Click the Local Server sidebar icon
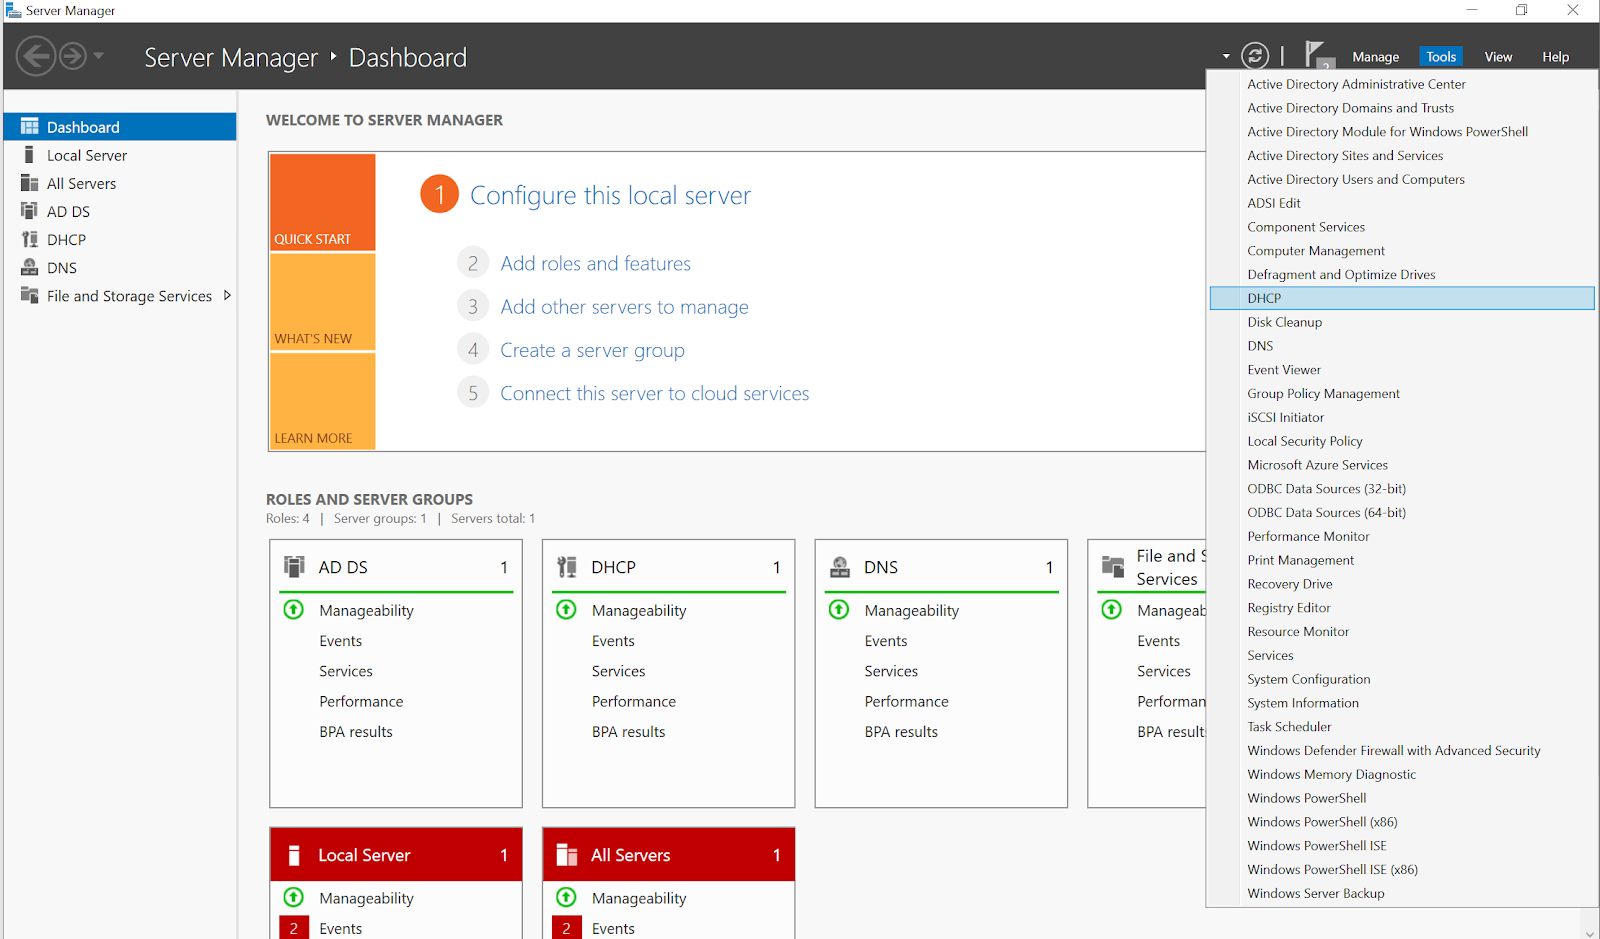This screenshot has width=1600, height=939. (x=29, y=155)
